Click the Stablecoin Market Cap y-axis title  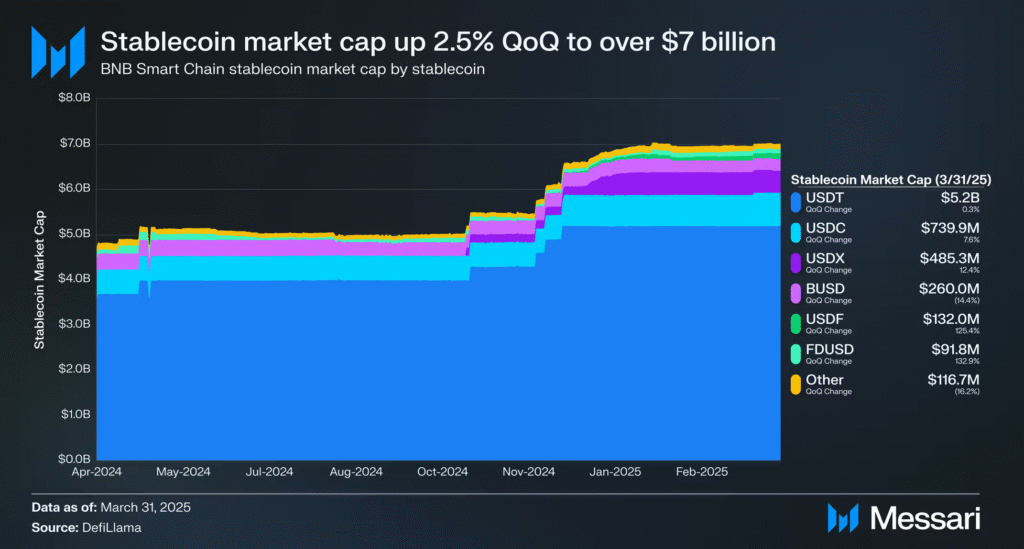click(x=40, y=279)
